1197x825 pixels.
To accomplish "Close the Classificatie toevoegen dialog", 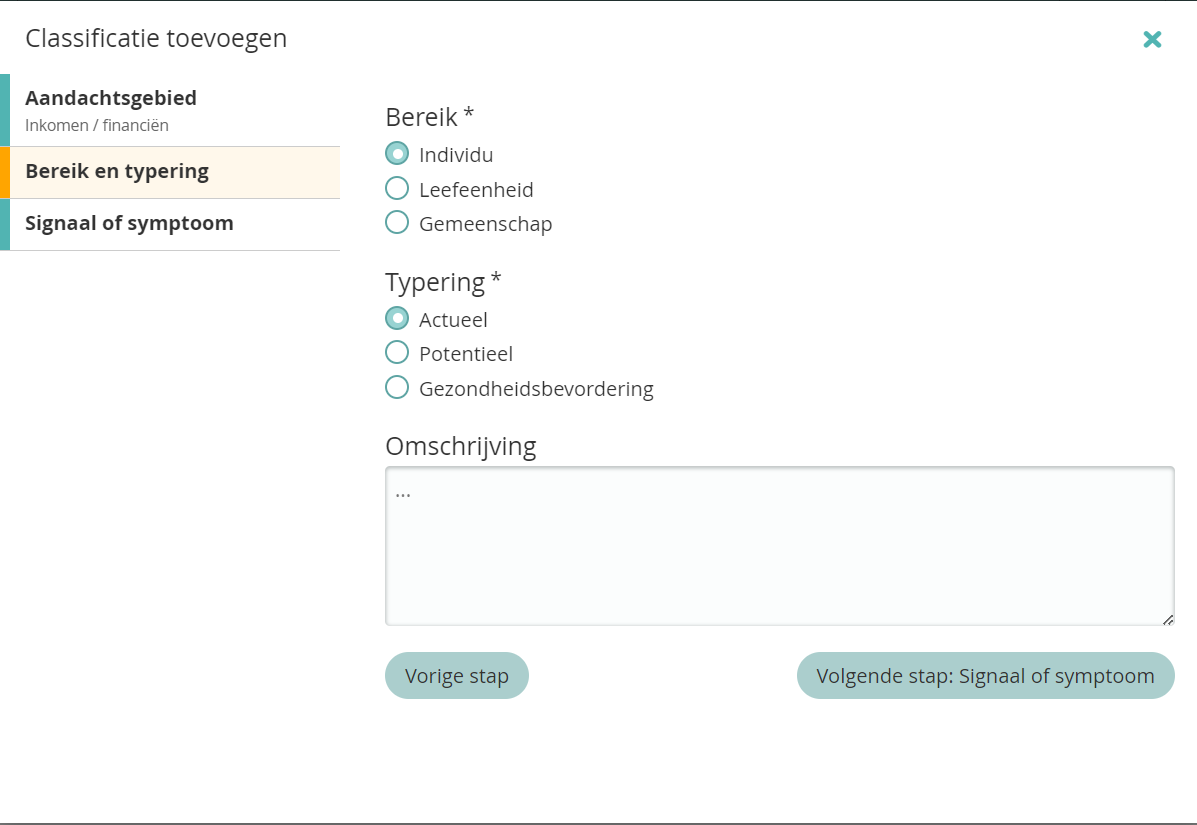I will click(x=1152, y=39).
